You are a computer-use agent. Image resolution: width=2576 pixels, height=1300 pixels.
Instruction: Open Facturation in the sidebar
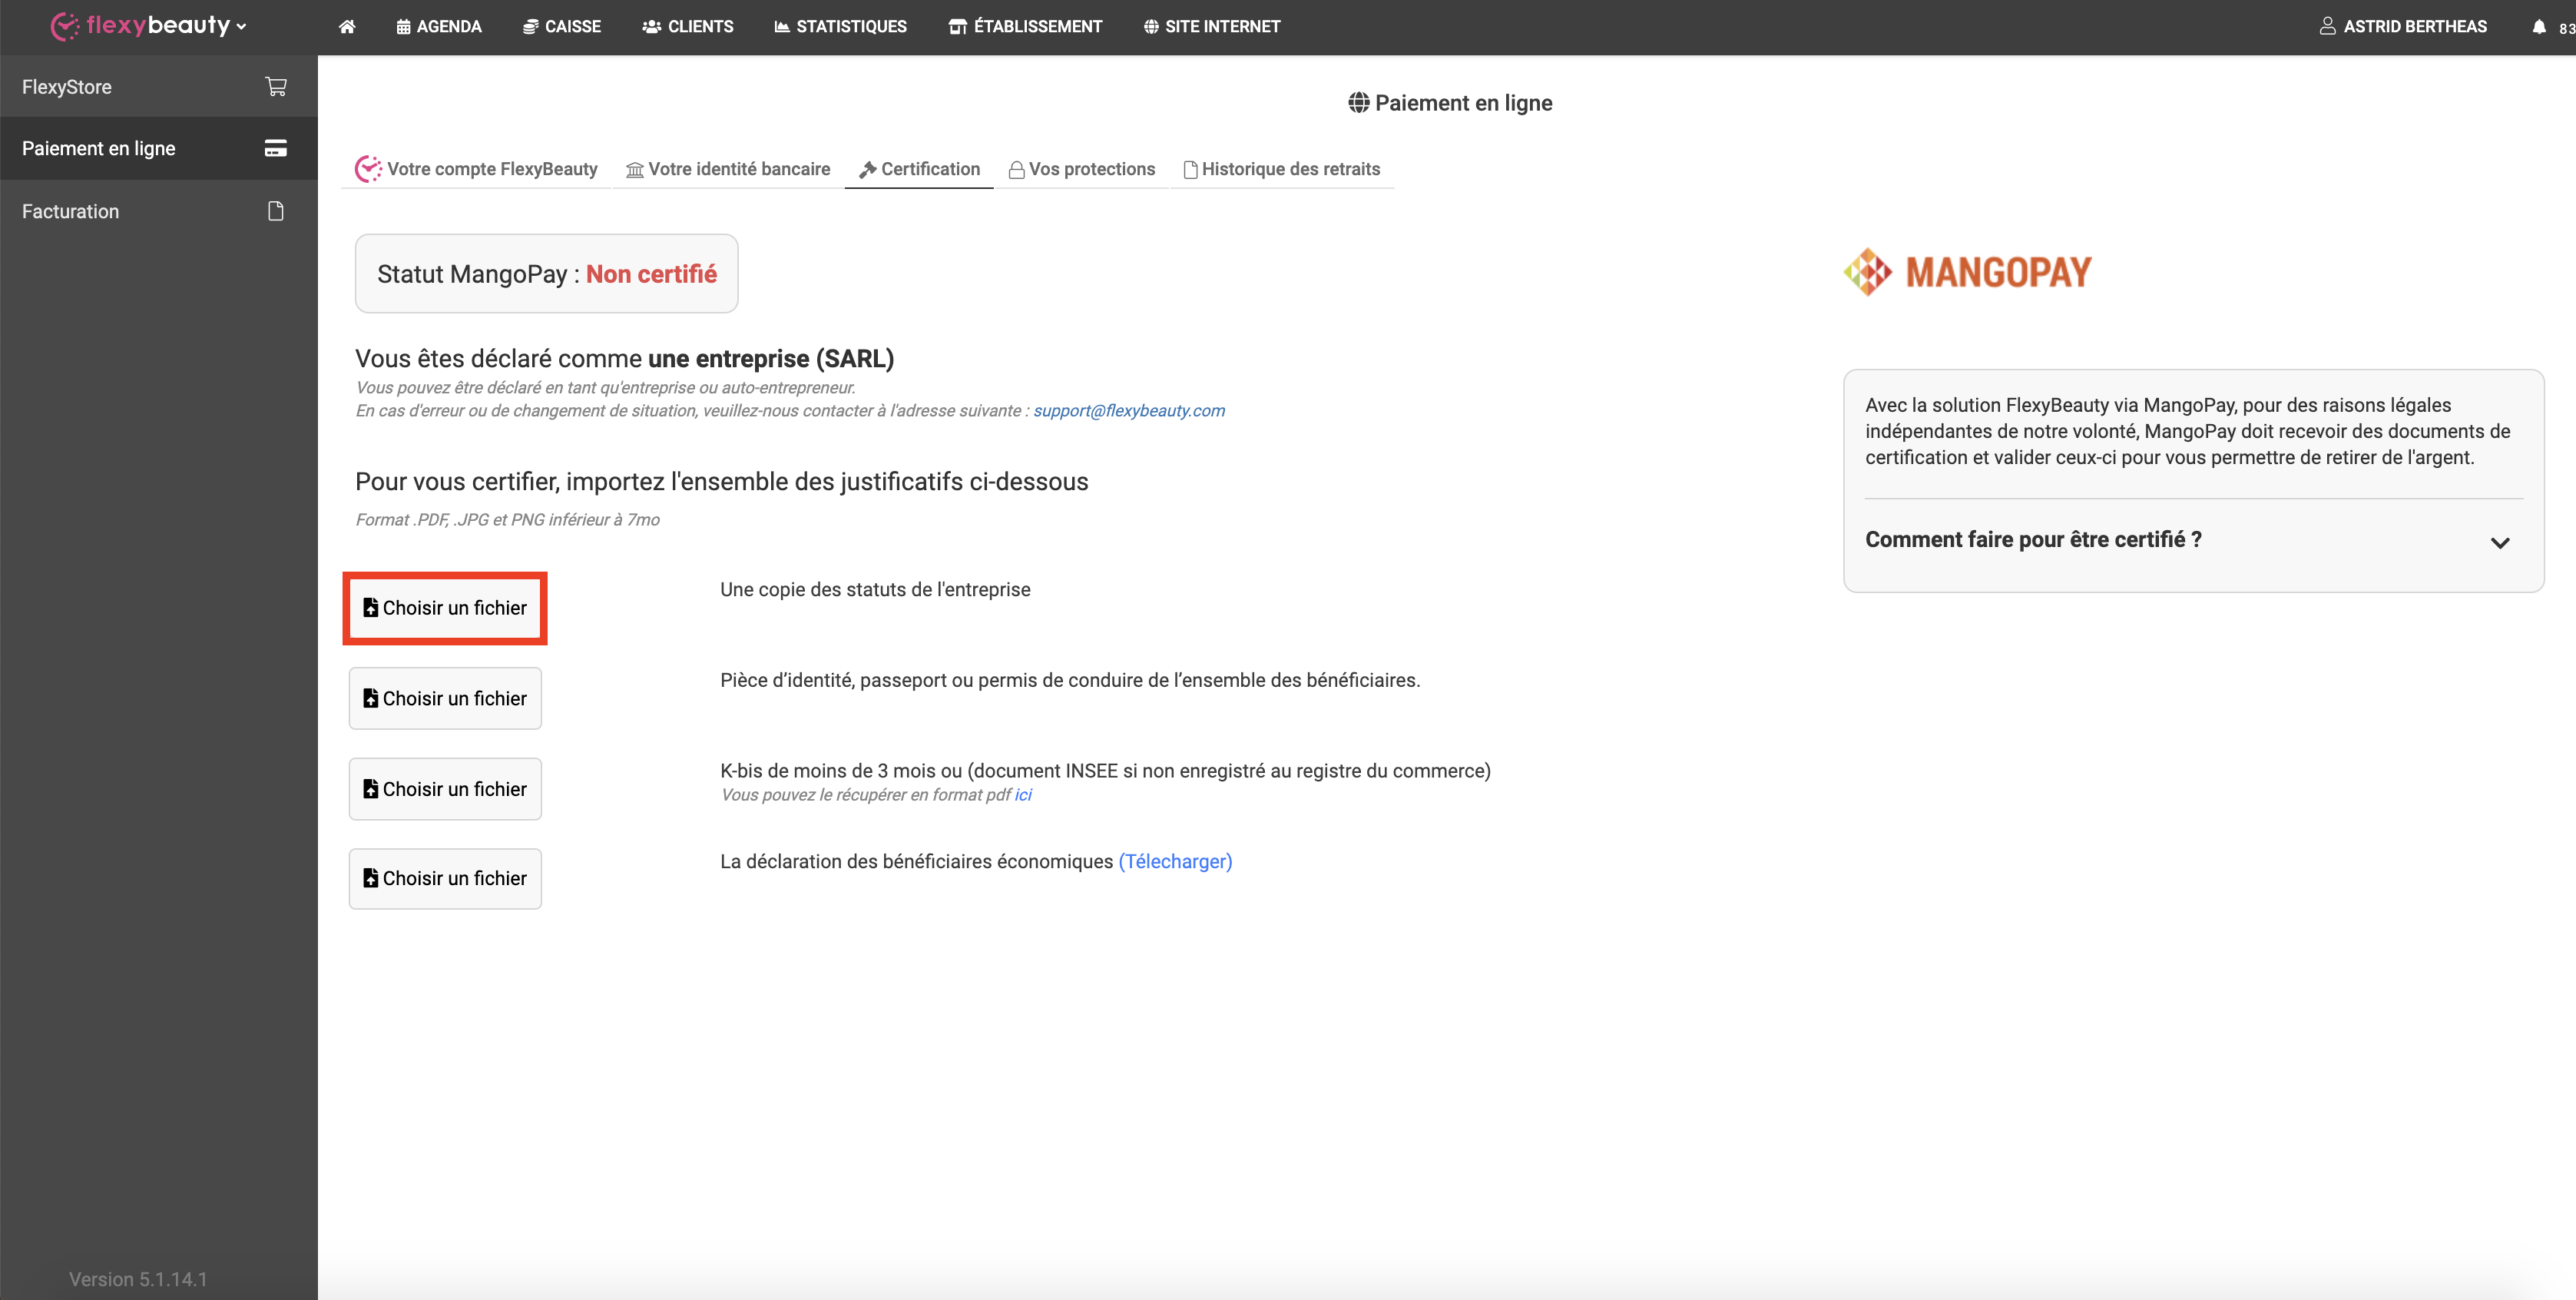(x=158, y=211)
